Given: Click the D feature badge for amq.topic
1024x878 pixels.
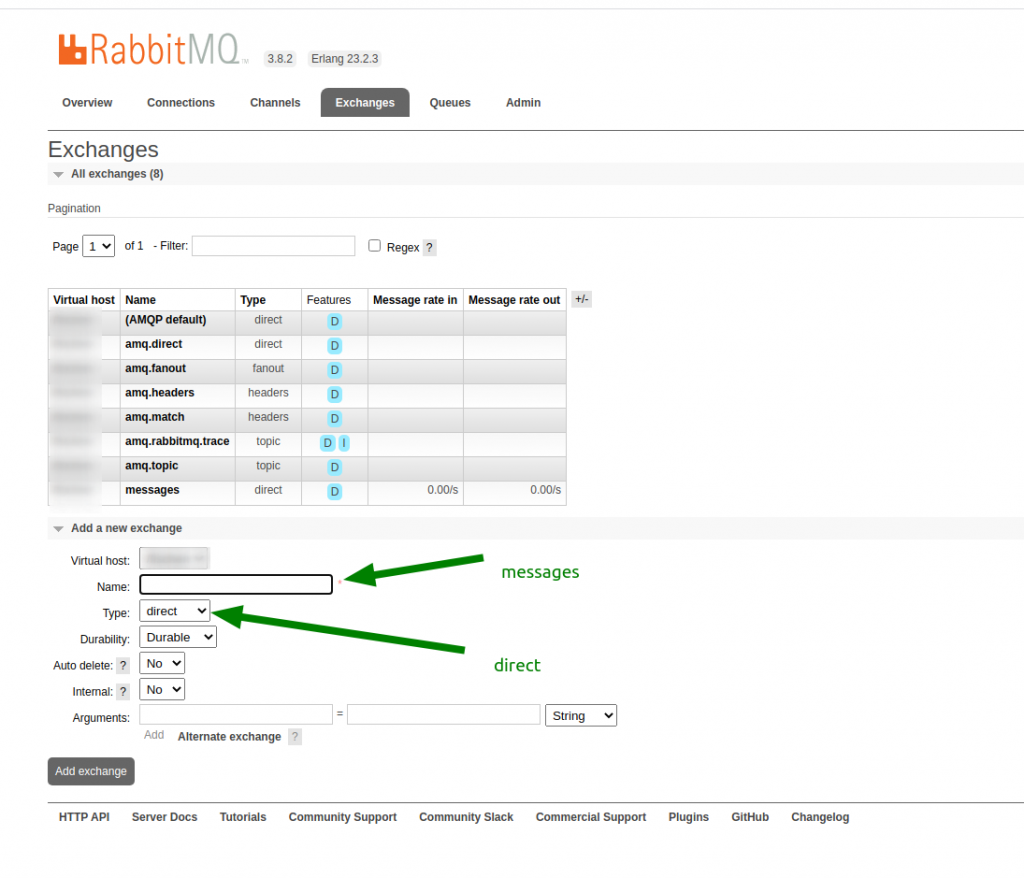Looking at the screenshot, I should [334, 467].
